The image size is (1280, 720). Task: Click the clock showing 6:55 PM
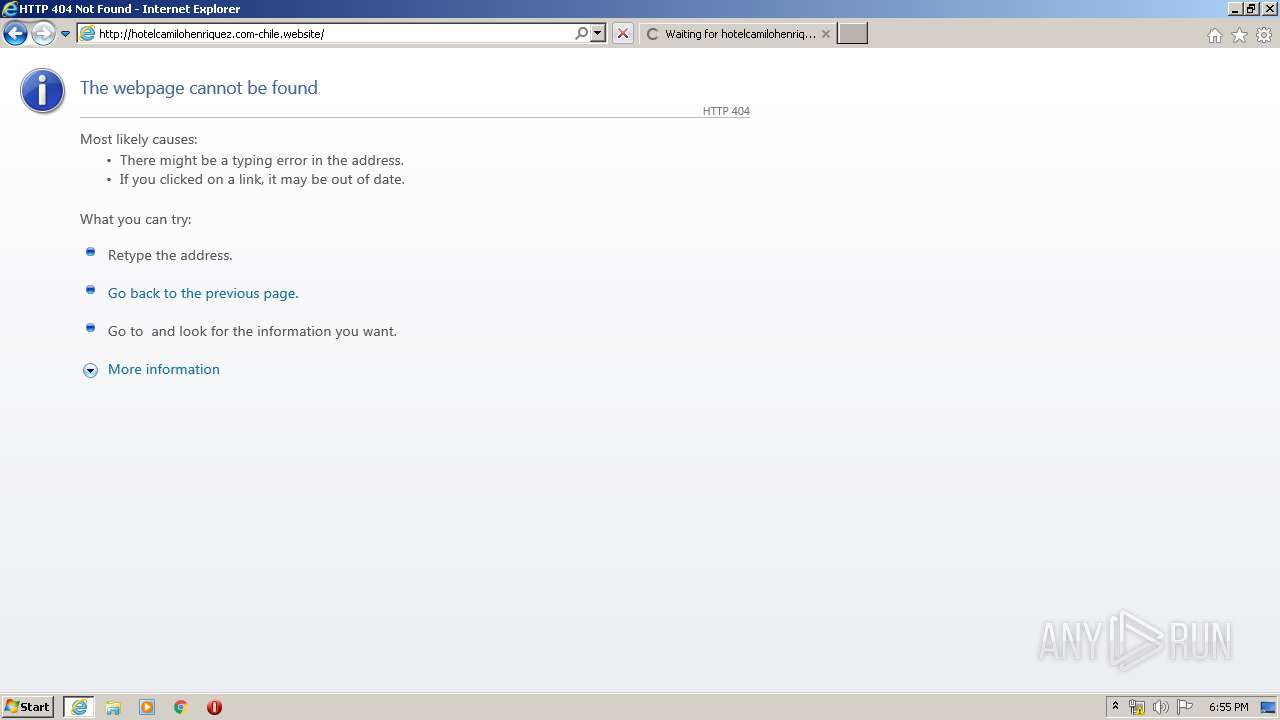click(1228, 707)
